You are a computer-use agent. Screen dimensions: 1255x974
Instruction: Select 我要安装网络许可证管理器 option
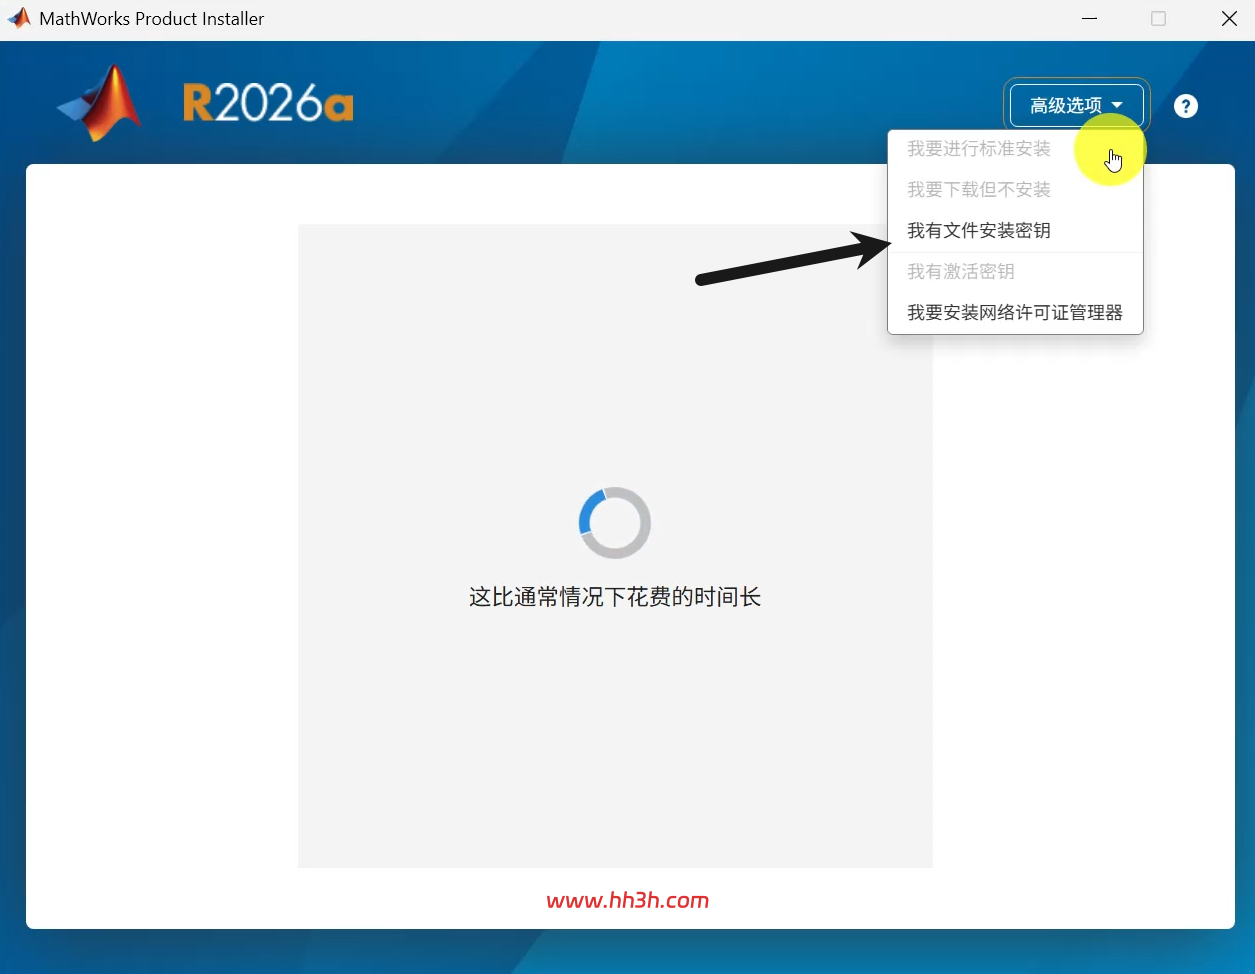(1015, 313)
